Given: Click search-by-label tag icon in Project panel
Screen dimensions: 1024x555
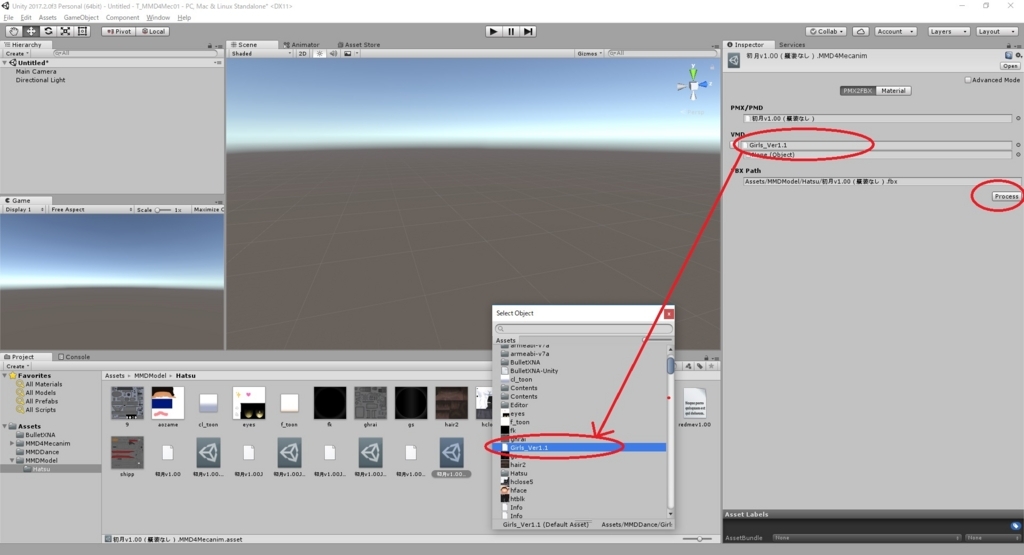Looking at the screenshot, I should [699, 366].
